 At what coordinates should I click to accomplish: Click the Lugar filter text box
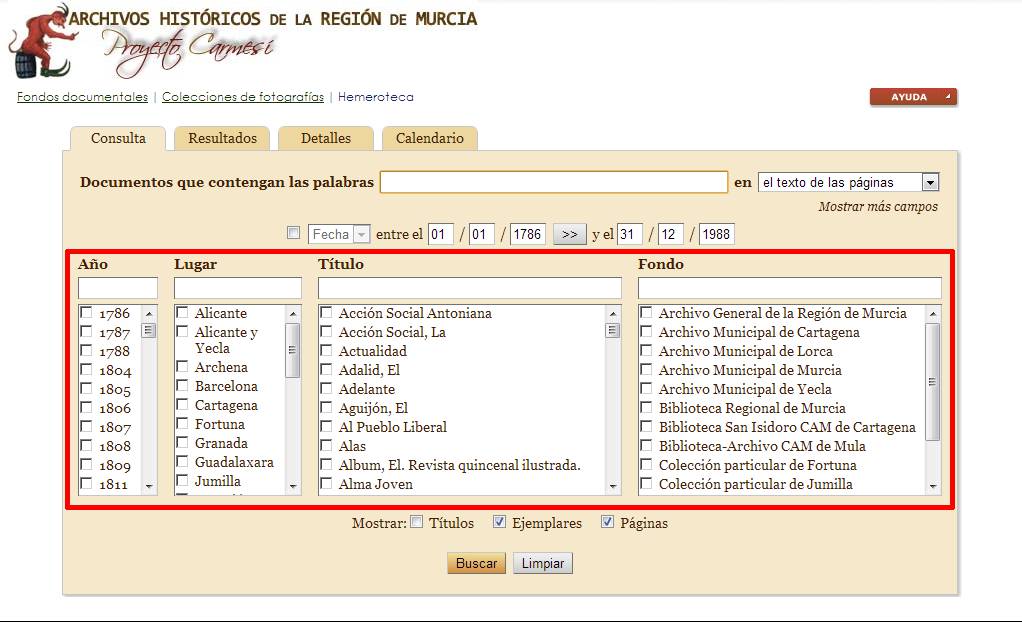[x=238, y=288]
